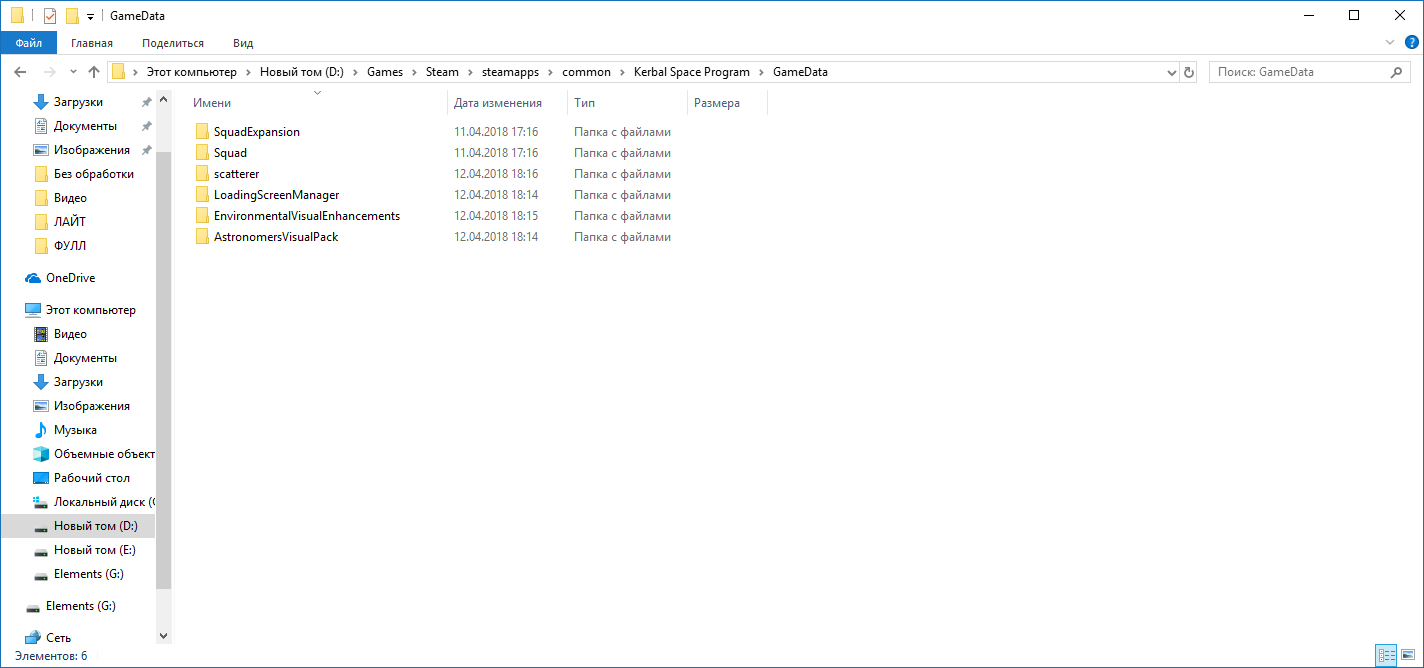The height and width of the screenshot is (668, 1424).
Task: Go forward with the right arrow
Action: tap(49, 72)
